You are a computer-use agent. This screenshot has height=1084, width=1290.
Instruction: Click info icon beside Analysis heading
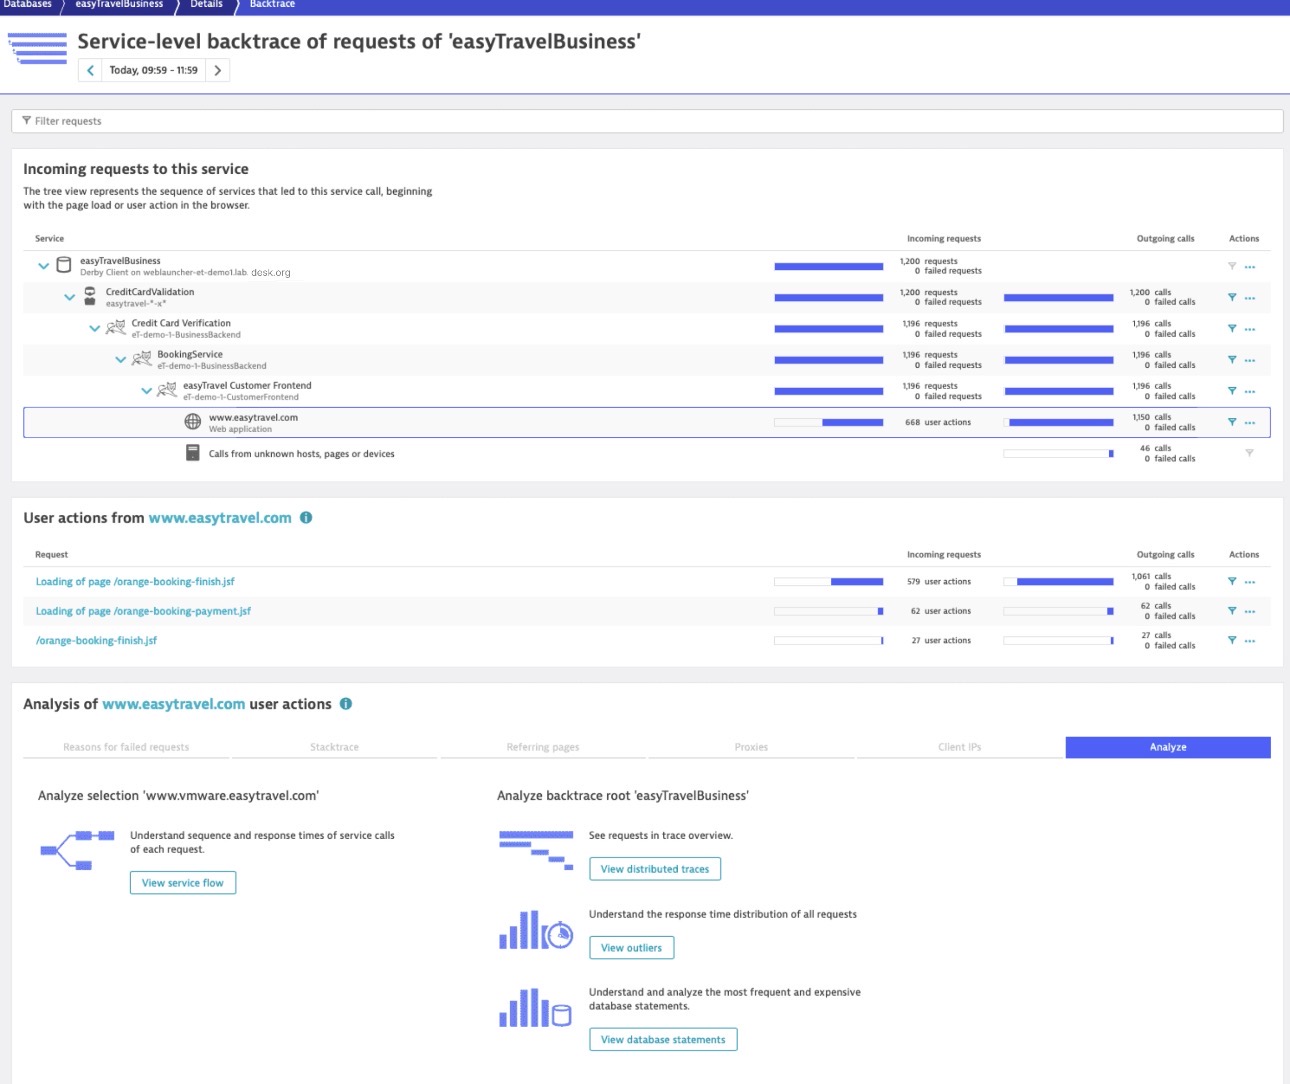click(x=346, y=704)
